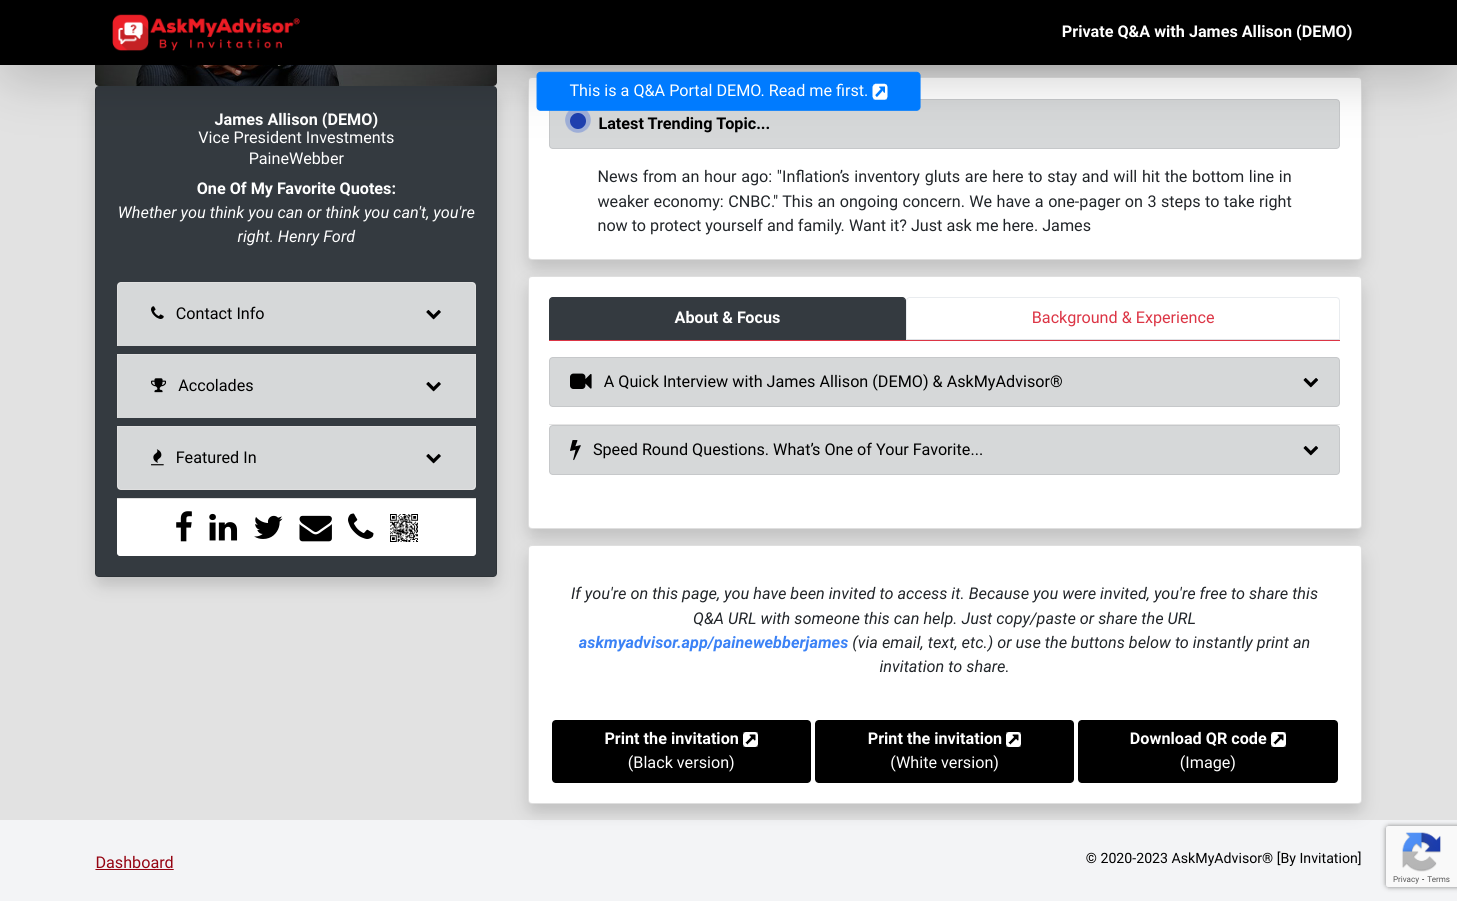Open the Dashboard link
The height and width of the screenshot is (901, 1457).
134,862
